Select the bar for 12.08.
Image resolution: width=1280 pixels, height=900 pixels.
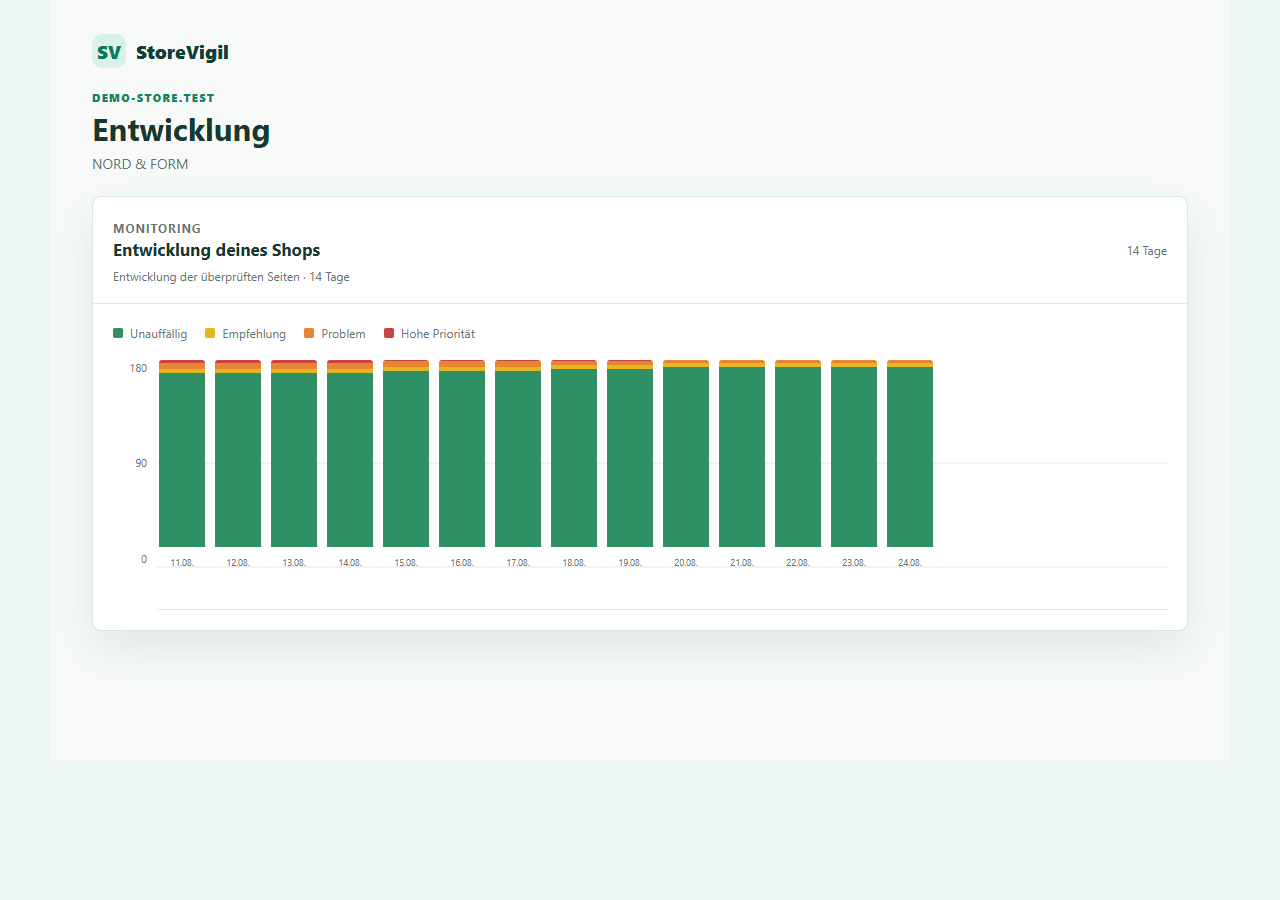click(238, 453)
